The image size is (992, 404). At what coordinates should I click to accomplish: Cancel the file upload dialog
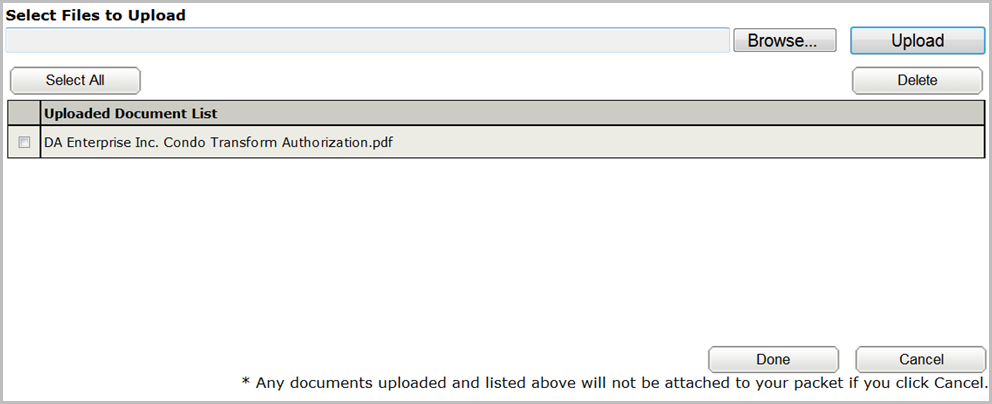tap(921, 359)
